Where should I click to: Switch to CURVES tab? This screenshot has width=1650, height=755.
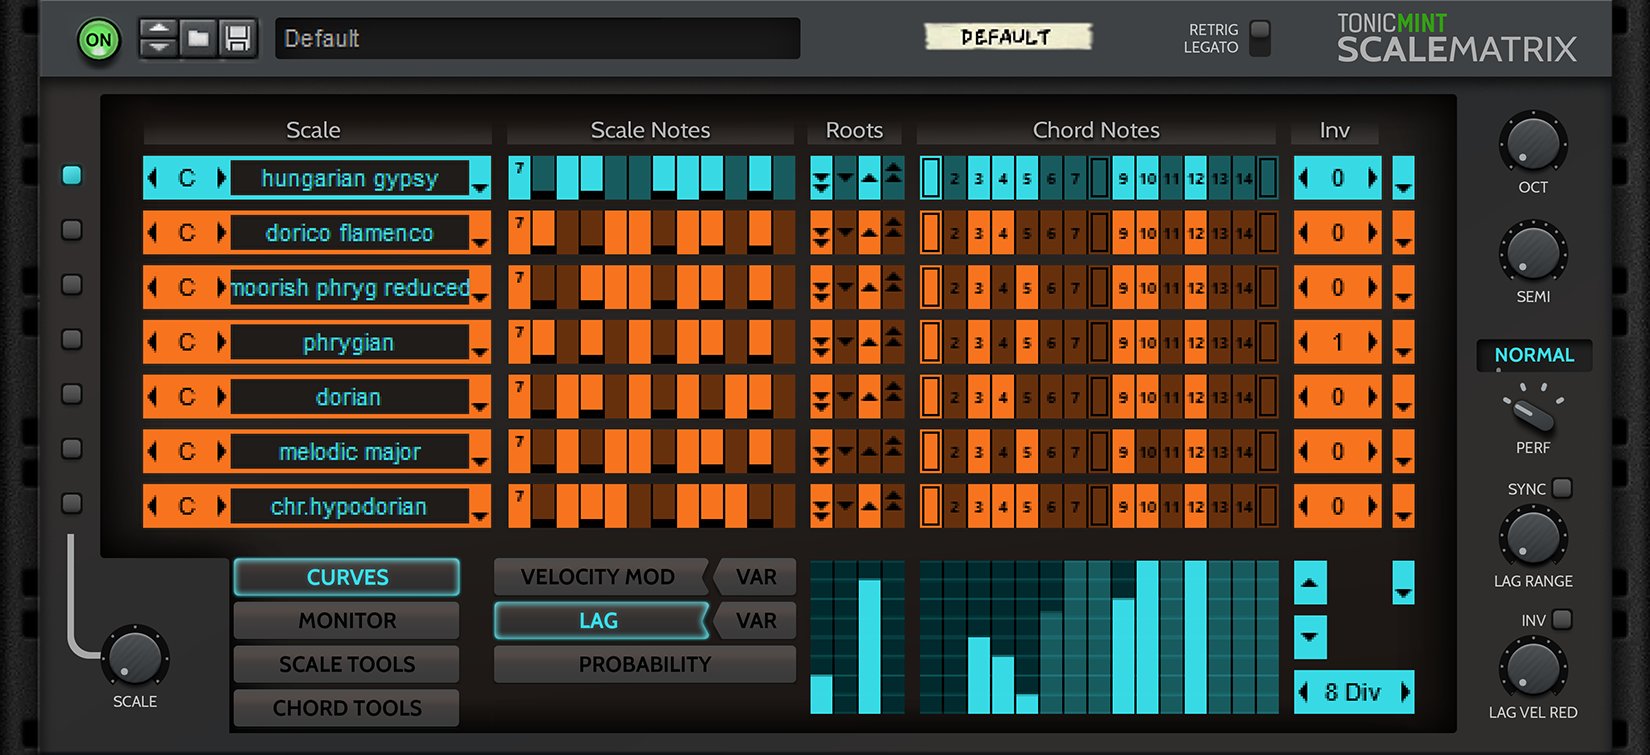347,577
